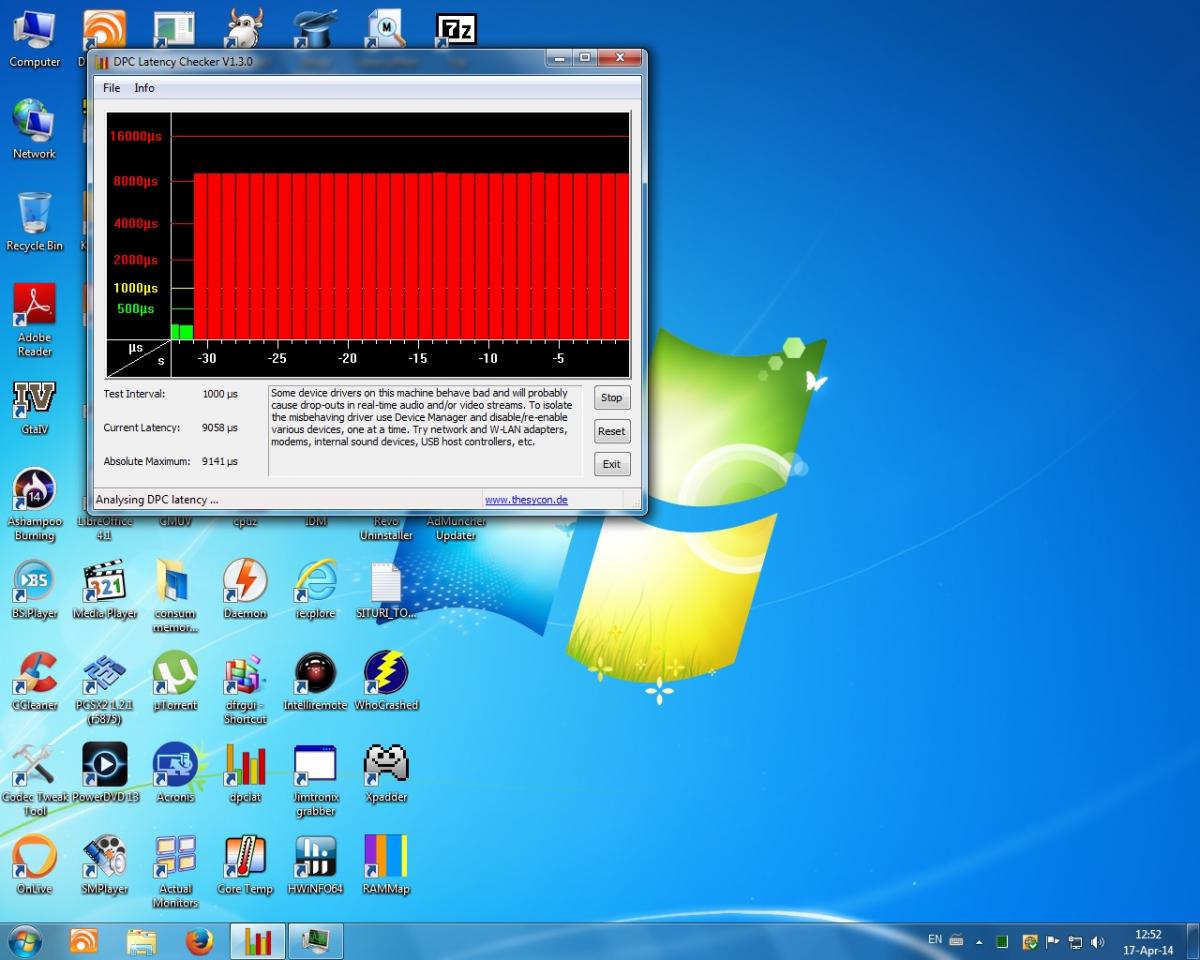Open the File menu
Image resolution: width=1200 pixels, height=960 pixels.
pyautogui.click(x=111, y=88)
